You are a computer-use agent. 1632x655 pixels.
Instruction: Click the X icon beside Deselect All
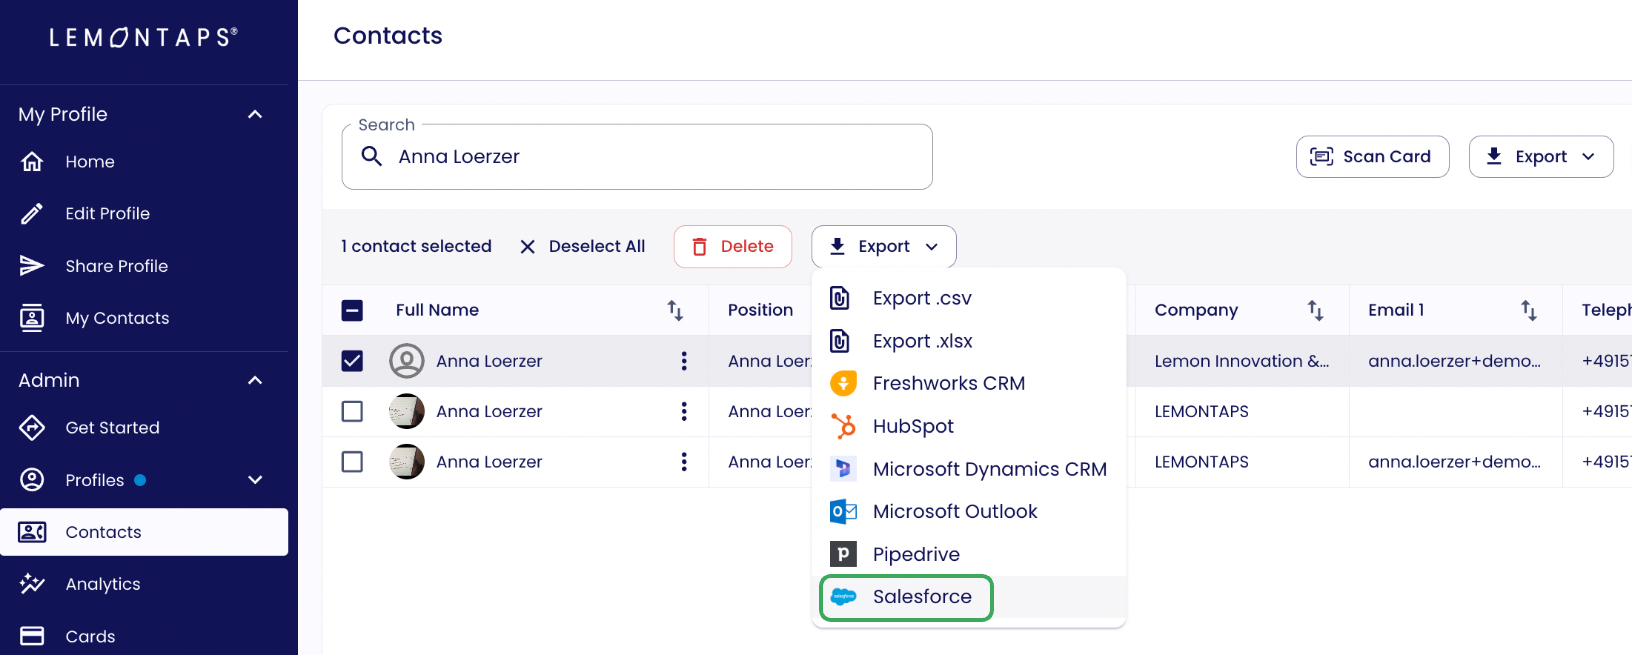(528, 246)
